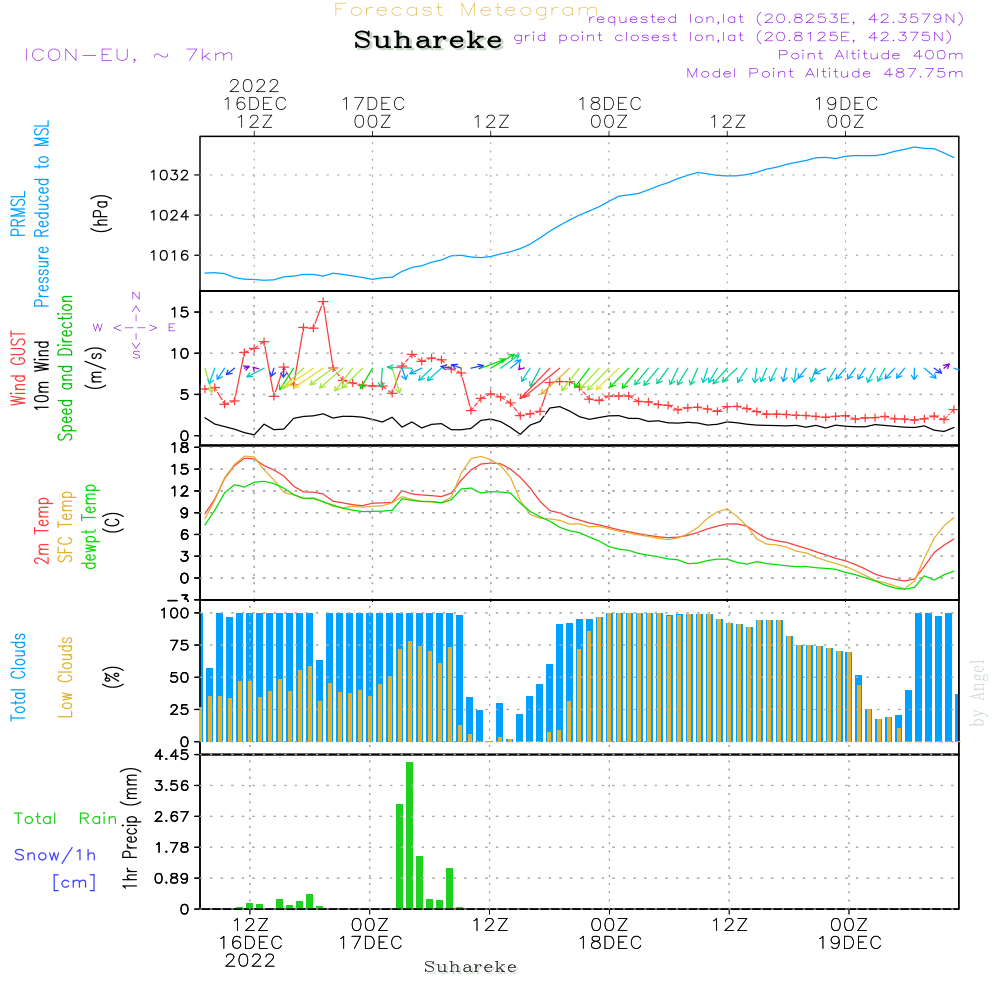Select the Forecast Meteogram heading
This screenshot has width=1000, height=1000.
click(465, 10)
